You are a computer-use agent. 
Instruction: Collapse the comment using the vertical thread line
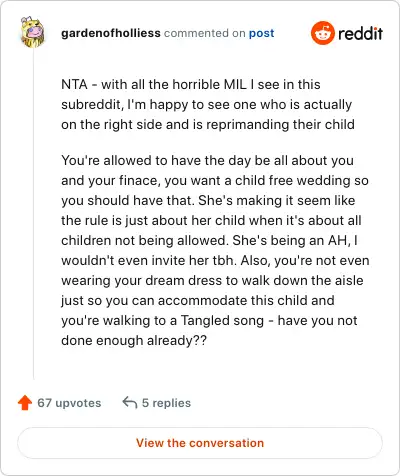point(33,213)
